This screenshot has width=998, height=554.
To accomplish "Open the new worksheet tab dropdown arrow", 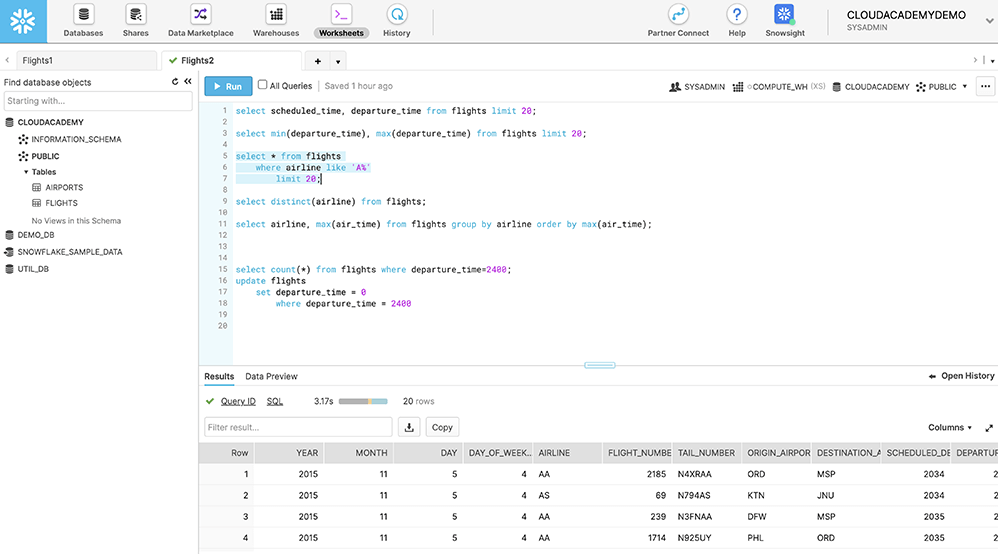I will (338, 61).
